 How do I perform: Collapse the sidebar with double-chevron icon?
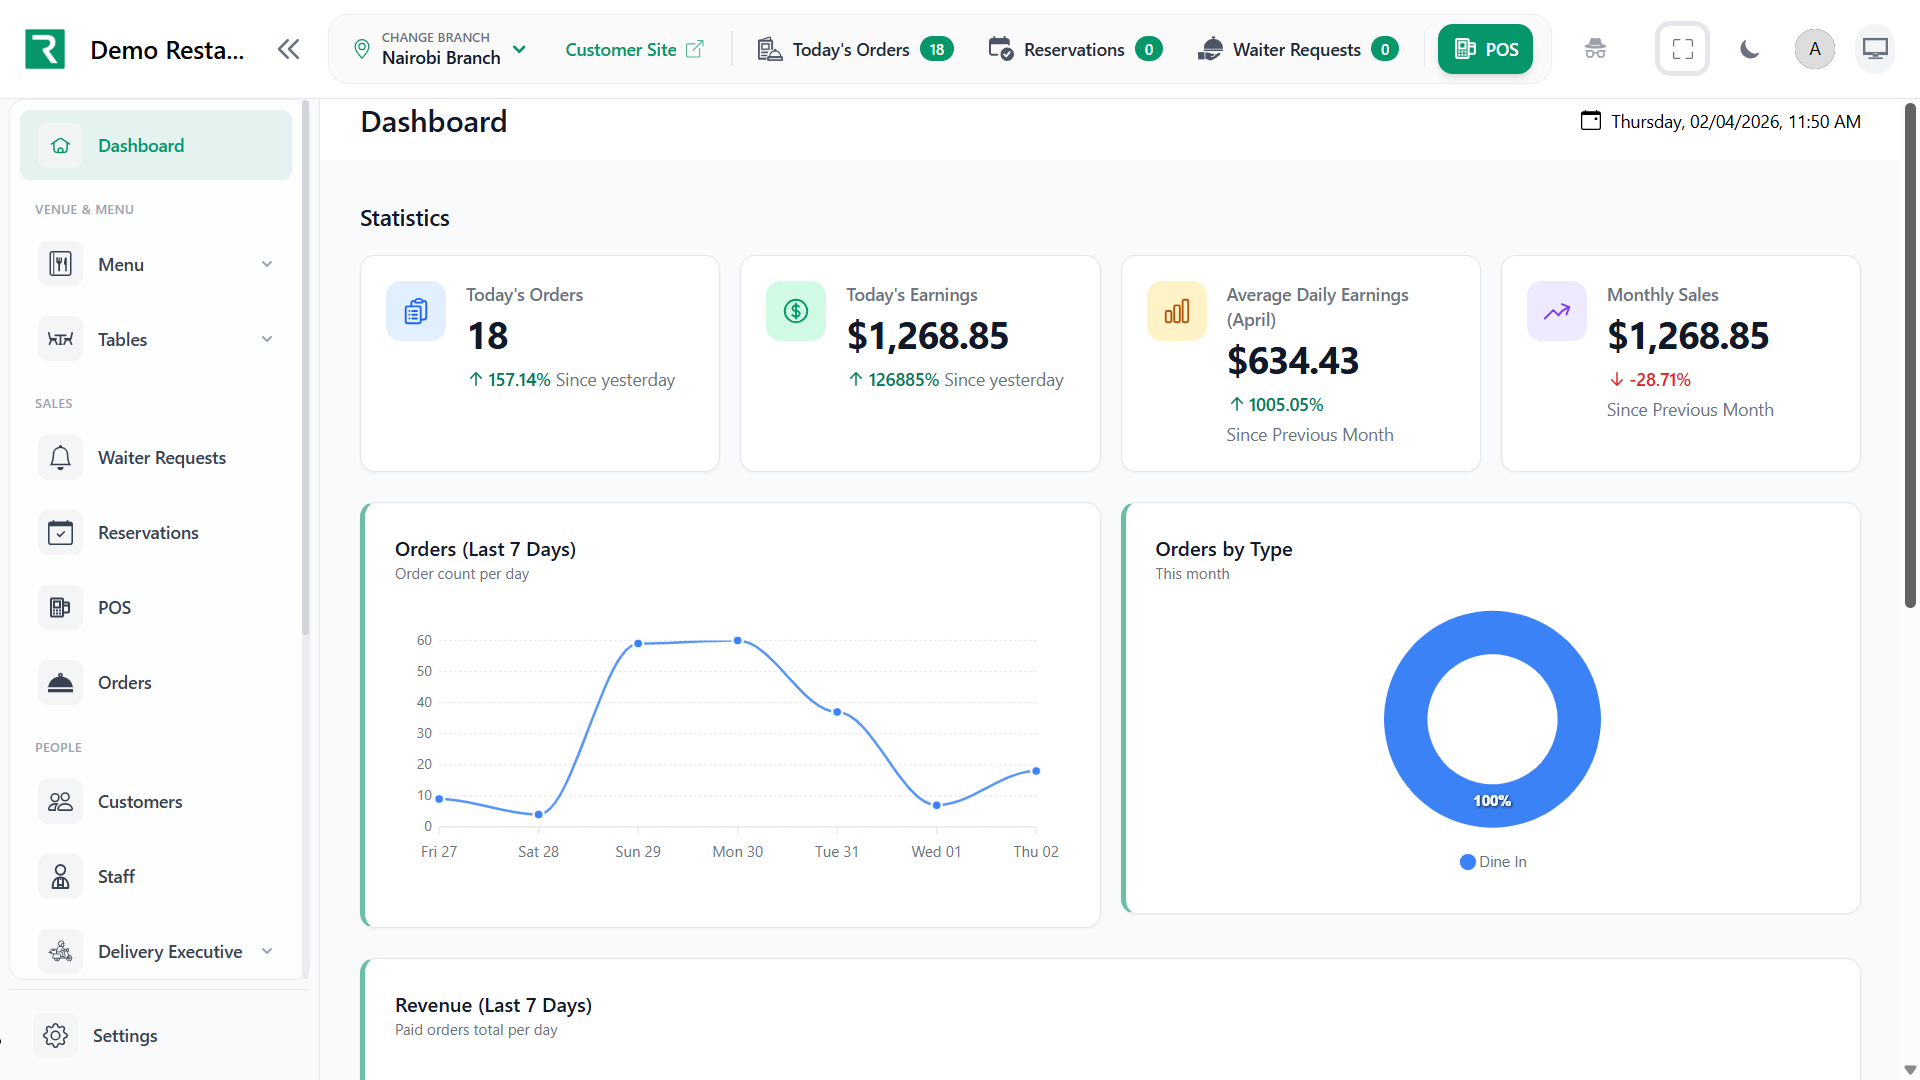289,49
